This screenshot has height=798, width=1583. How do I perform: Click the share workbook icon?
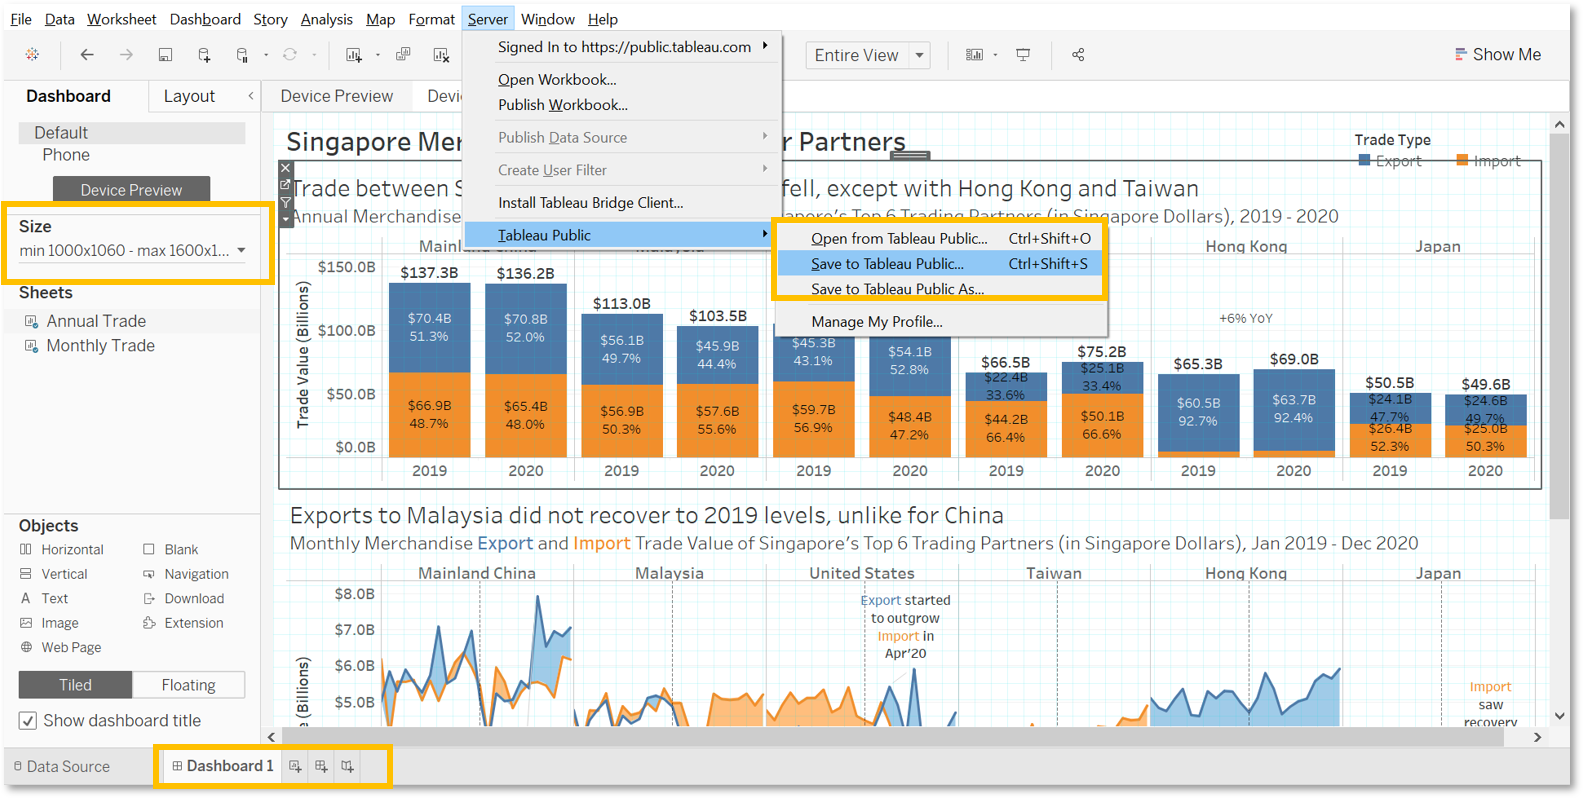[1078, 55]
